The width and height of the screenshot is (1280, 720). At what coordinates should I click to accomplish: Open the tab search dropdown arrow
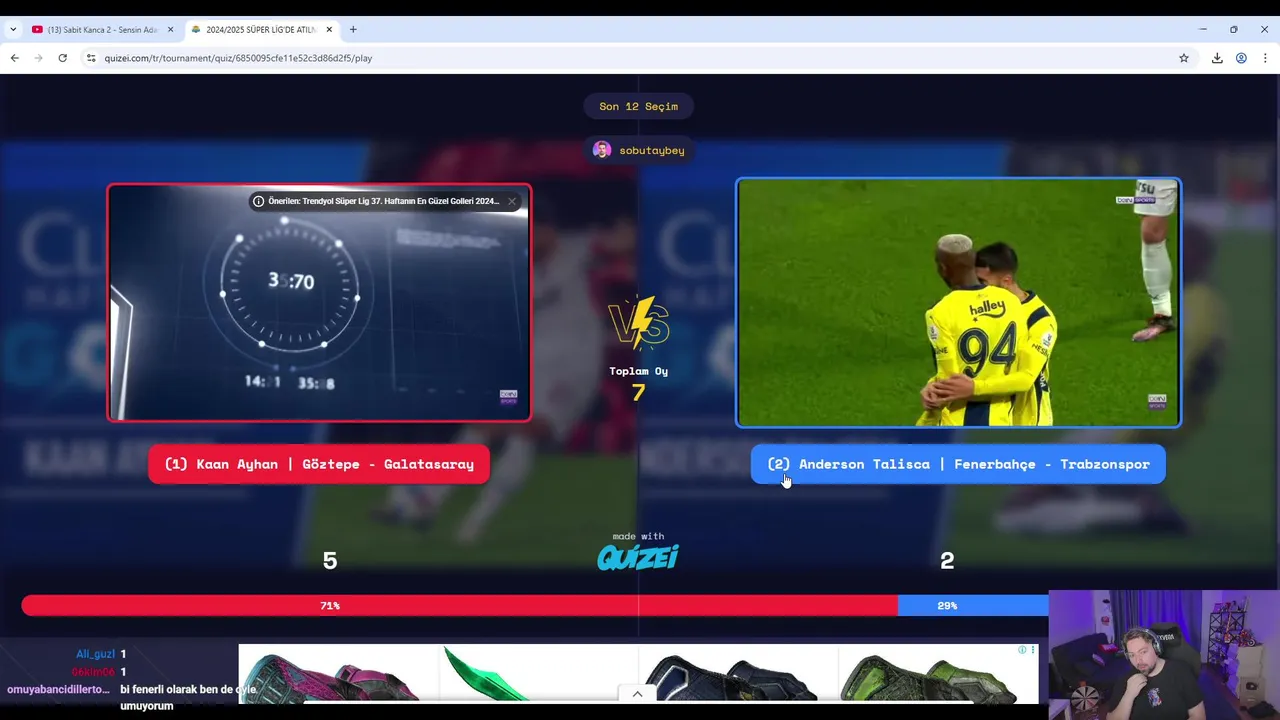point(13,30)
